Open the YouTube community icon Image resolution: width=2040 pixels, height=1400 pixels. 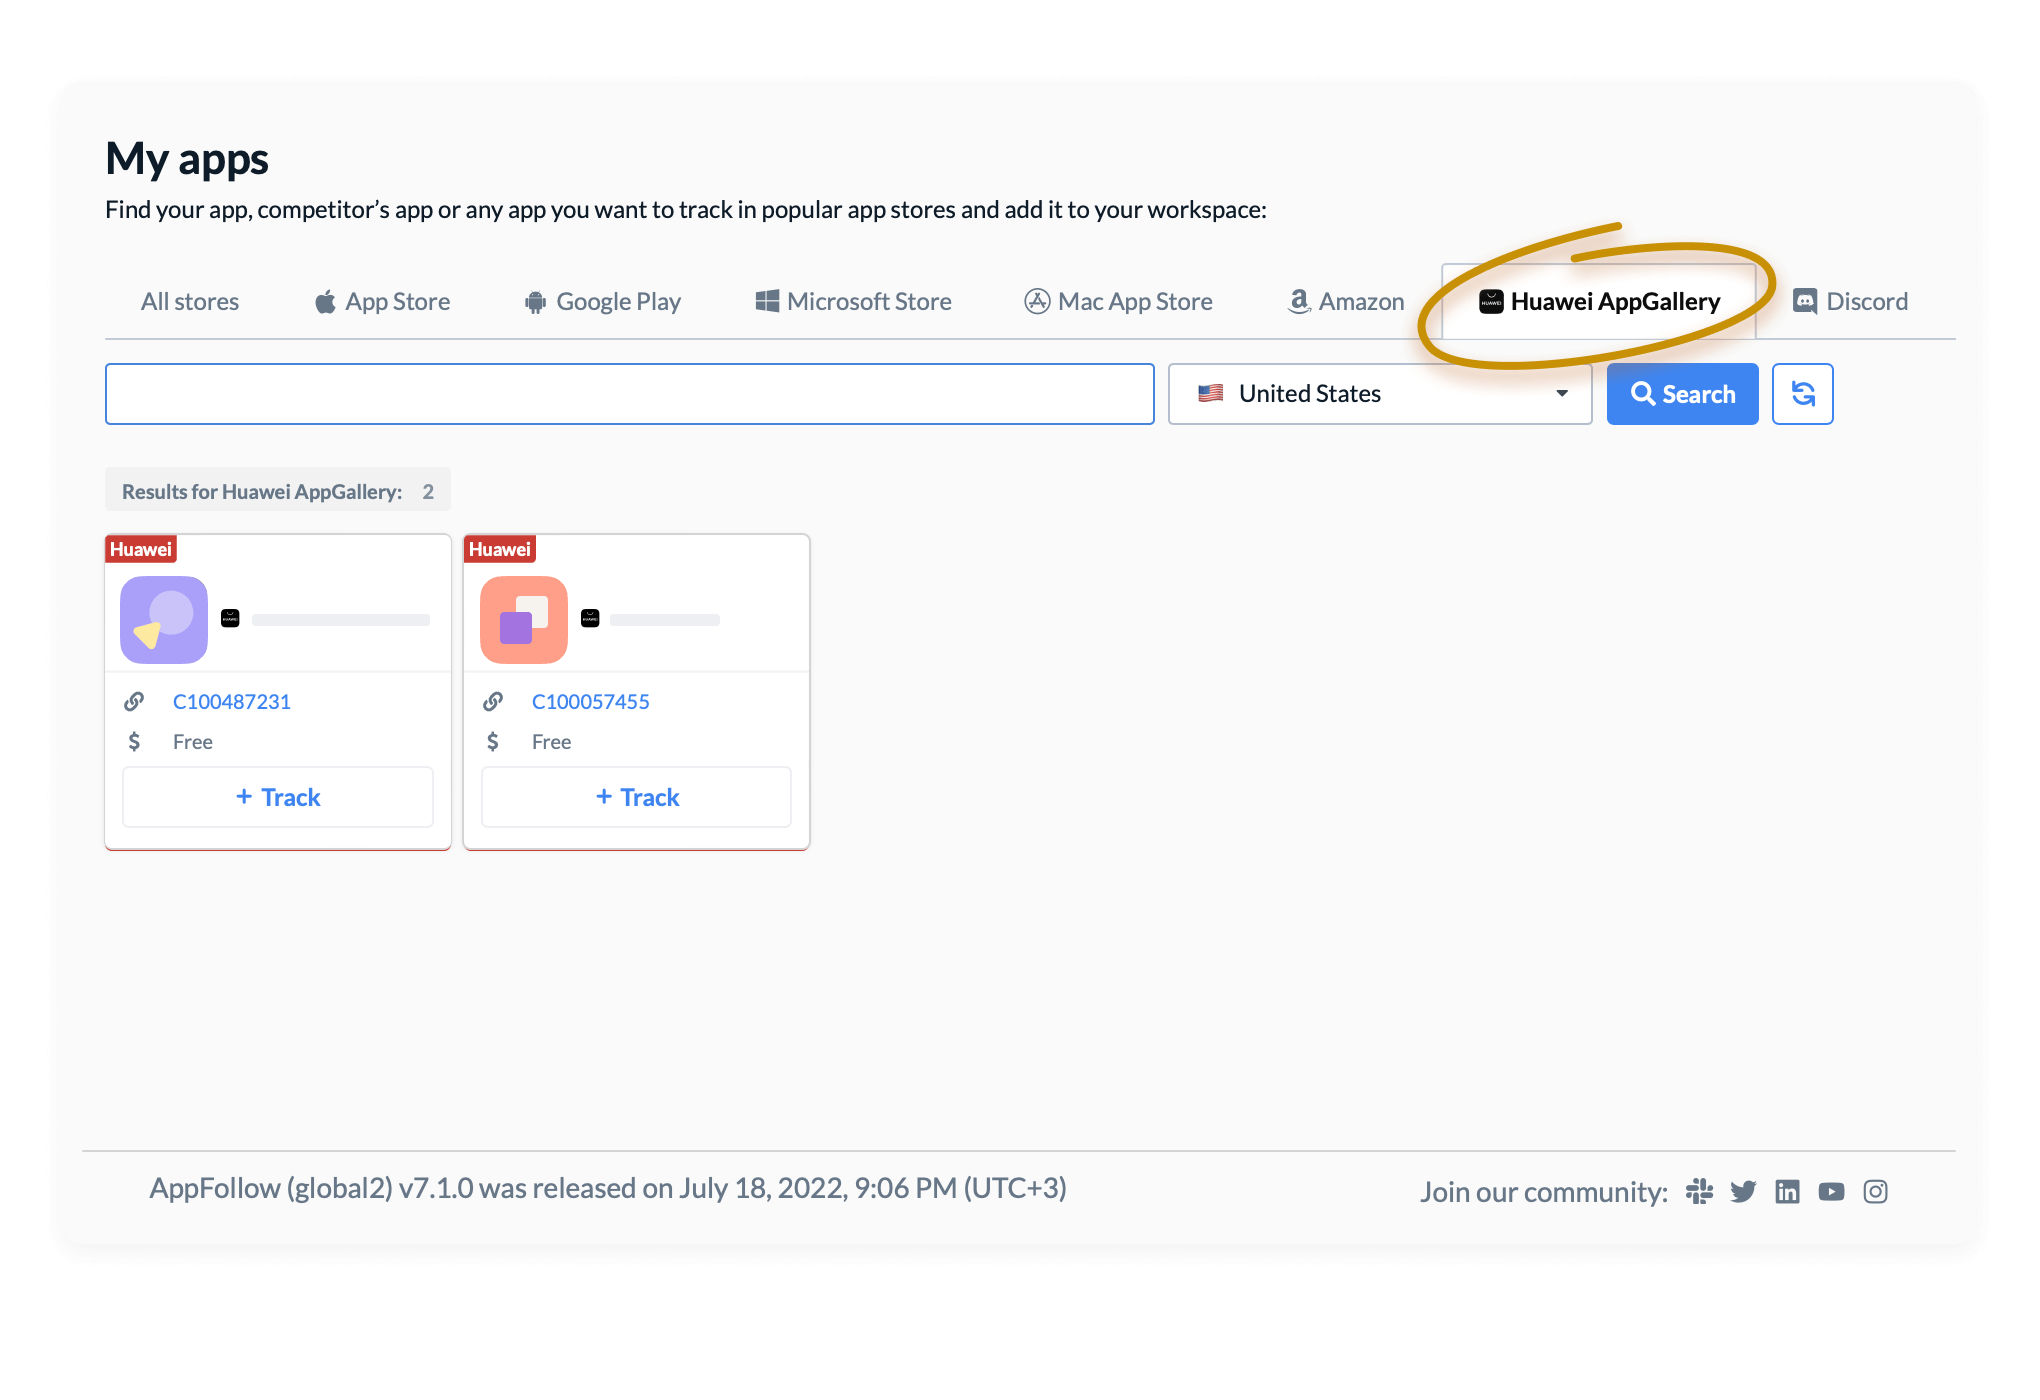click(1831, 1191)
